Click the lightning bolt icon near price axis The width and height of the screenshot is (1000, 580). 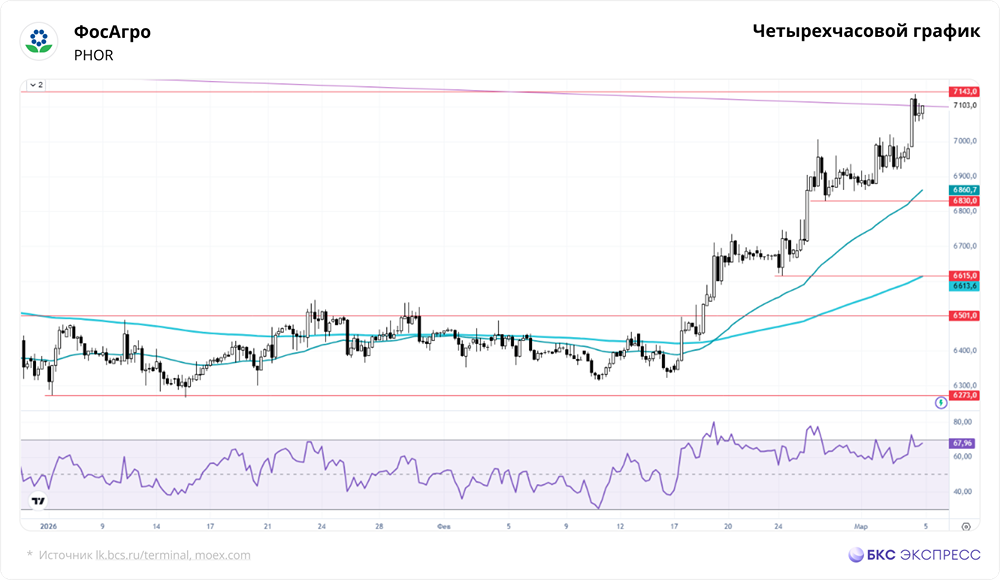[941, 403]
